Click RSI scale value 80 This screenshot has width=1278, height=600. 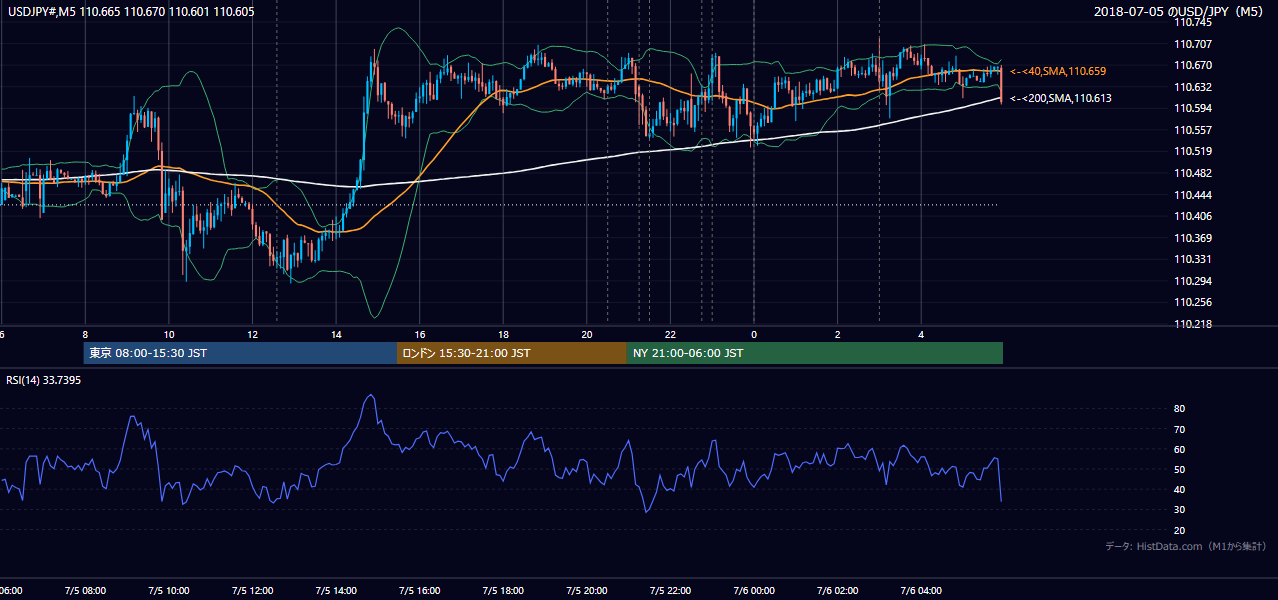coord(1180,409)
